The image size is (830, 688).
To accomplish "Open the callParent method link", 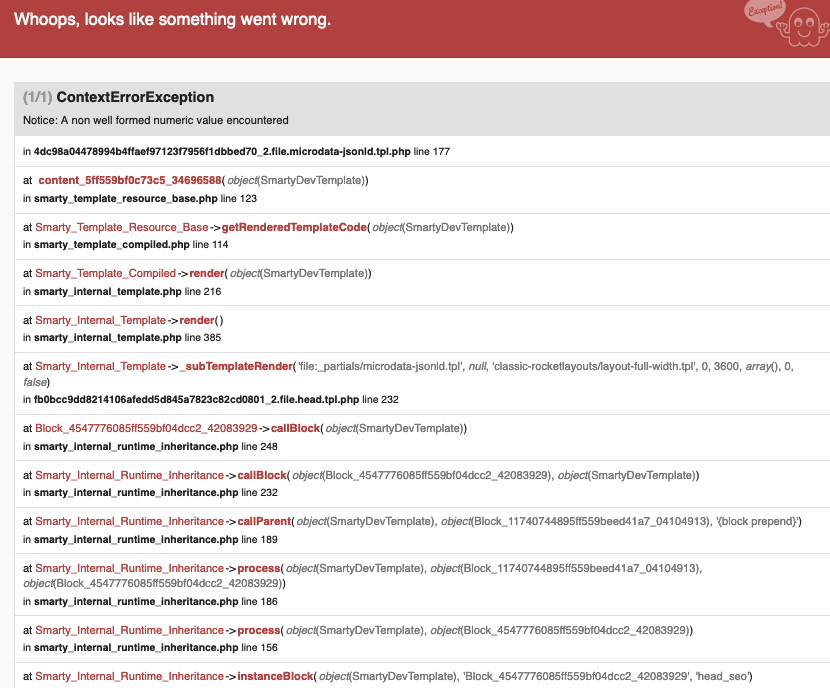I will [x=266, y=521].
